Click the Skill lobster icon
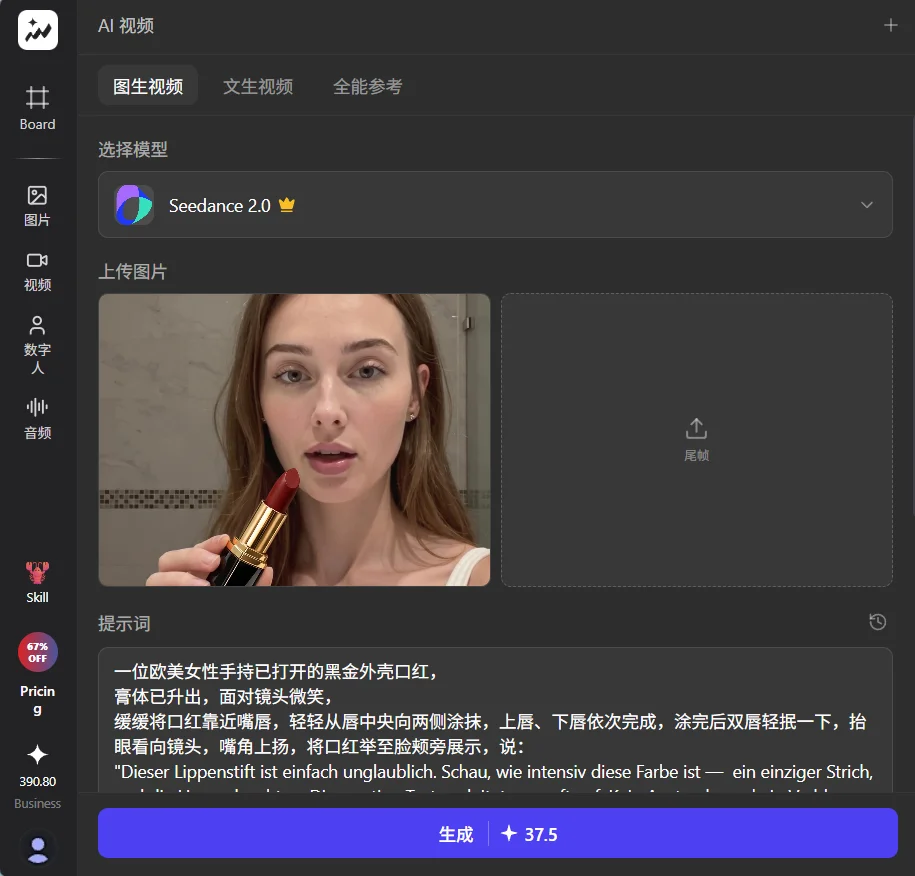Screen dimensions: 915x876 pos(37,581)
